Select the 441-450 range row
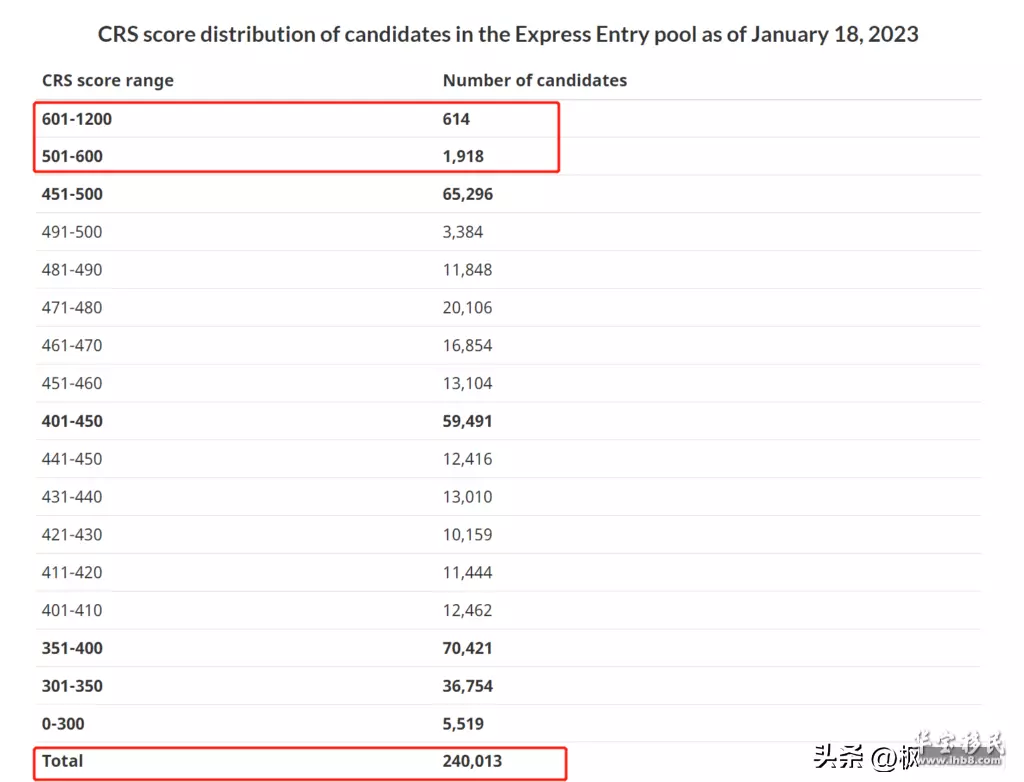 pos(508,459)
